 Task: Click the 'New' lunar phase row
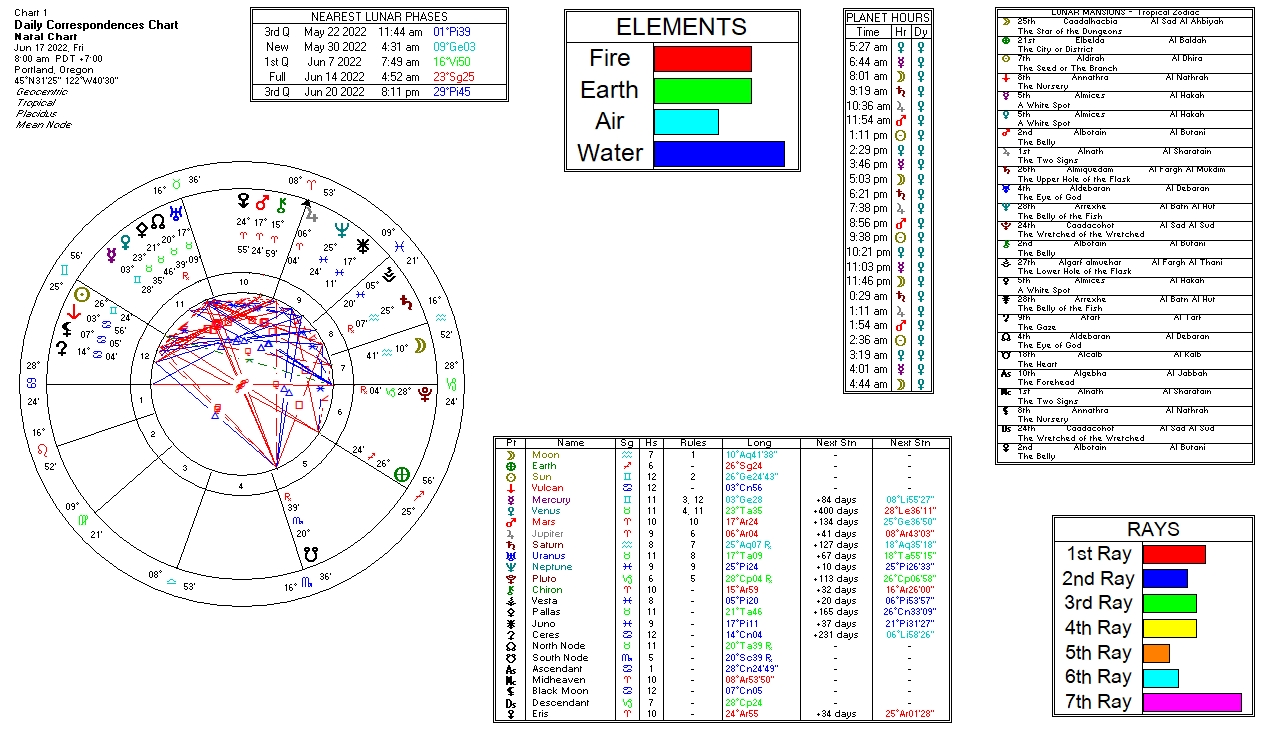point(379,47)
